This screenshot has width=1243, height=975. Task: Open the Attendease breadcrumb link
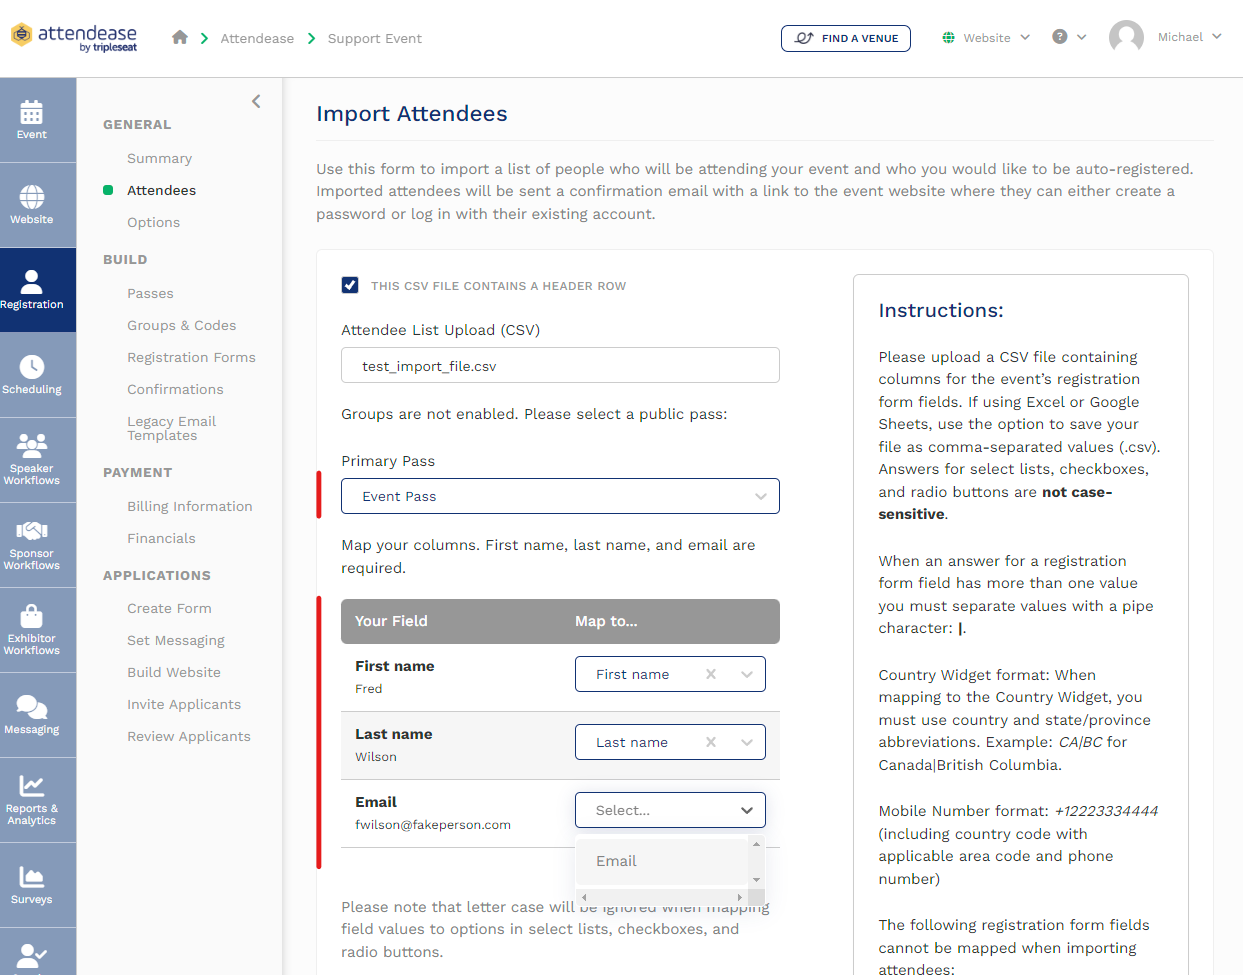[x=257, y=38]
